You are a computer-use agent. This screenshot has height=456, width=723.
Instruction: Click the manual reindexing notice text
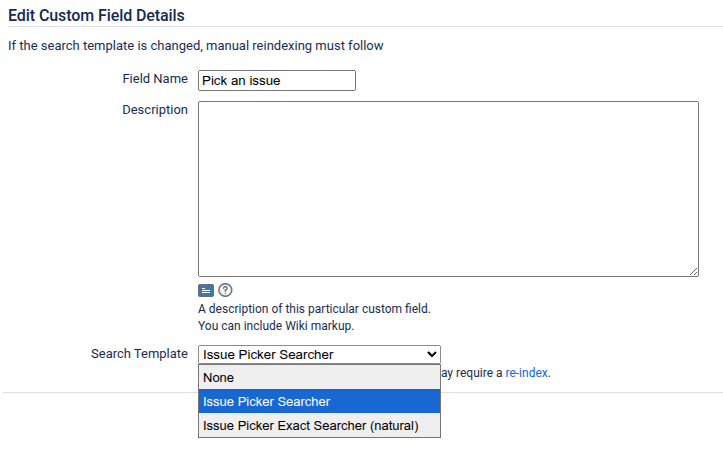(x=196, y=45)
